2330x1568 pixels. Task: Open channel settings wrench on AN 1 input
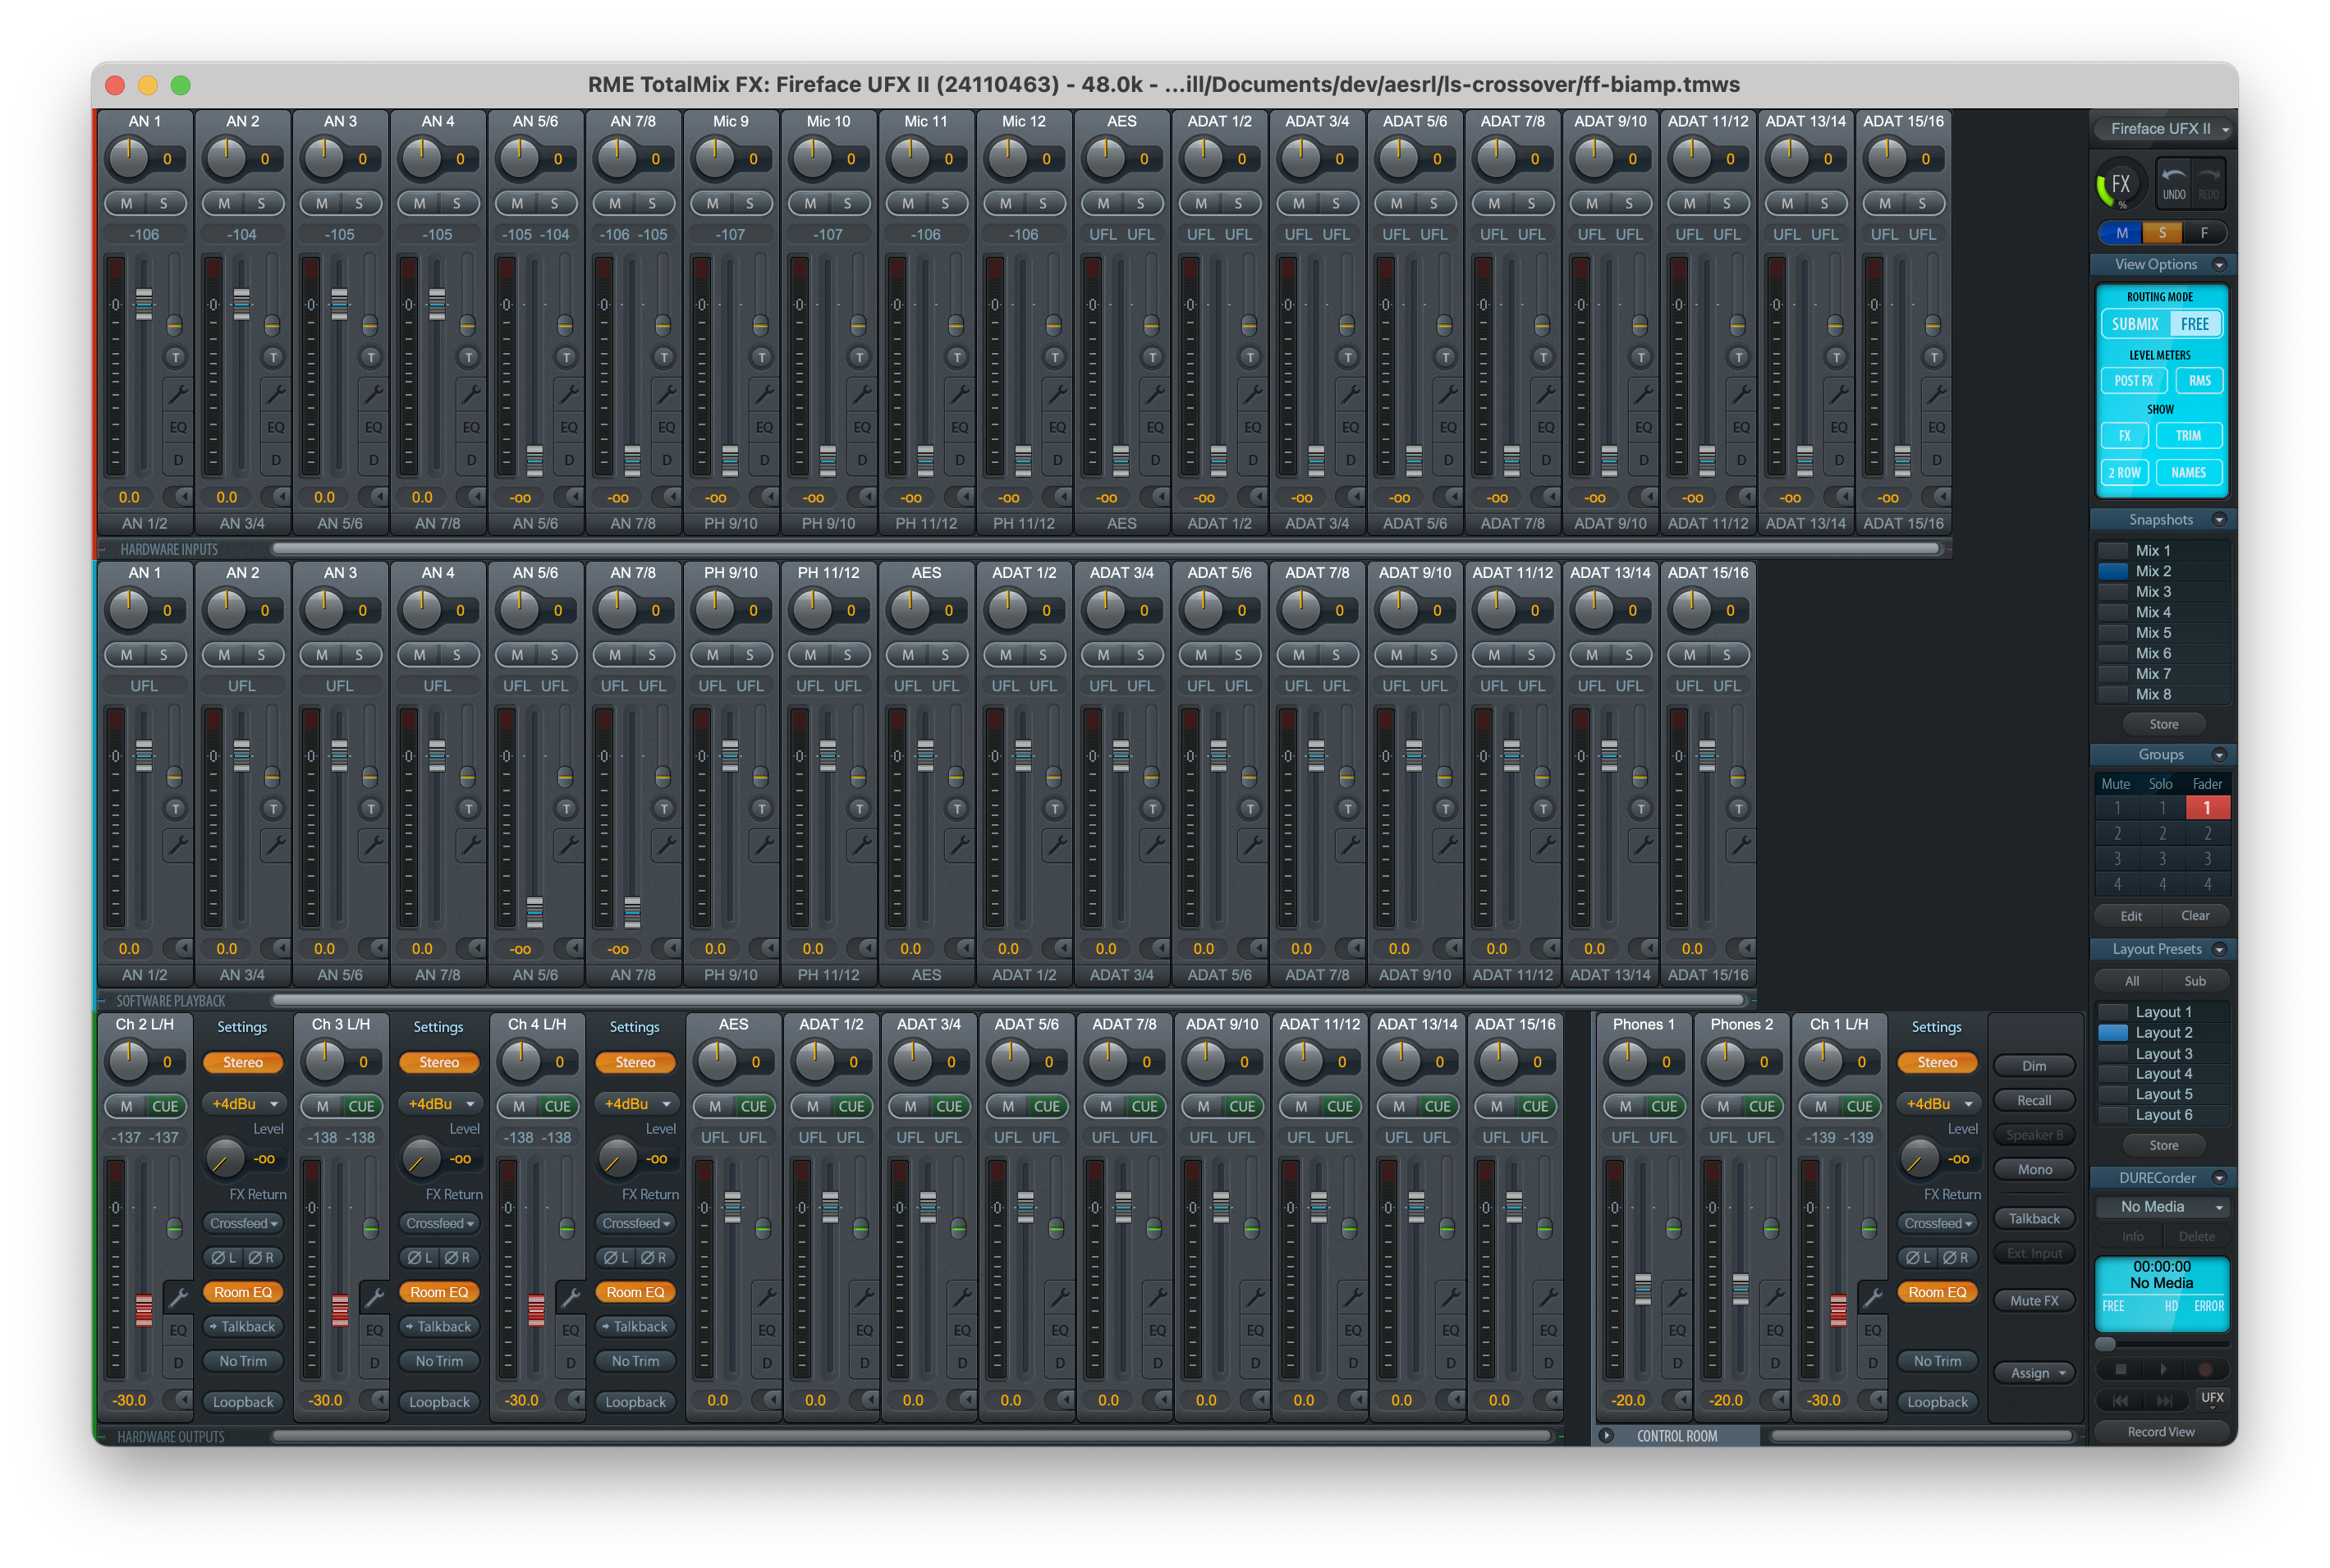tap(179, 393)
